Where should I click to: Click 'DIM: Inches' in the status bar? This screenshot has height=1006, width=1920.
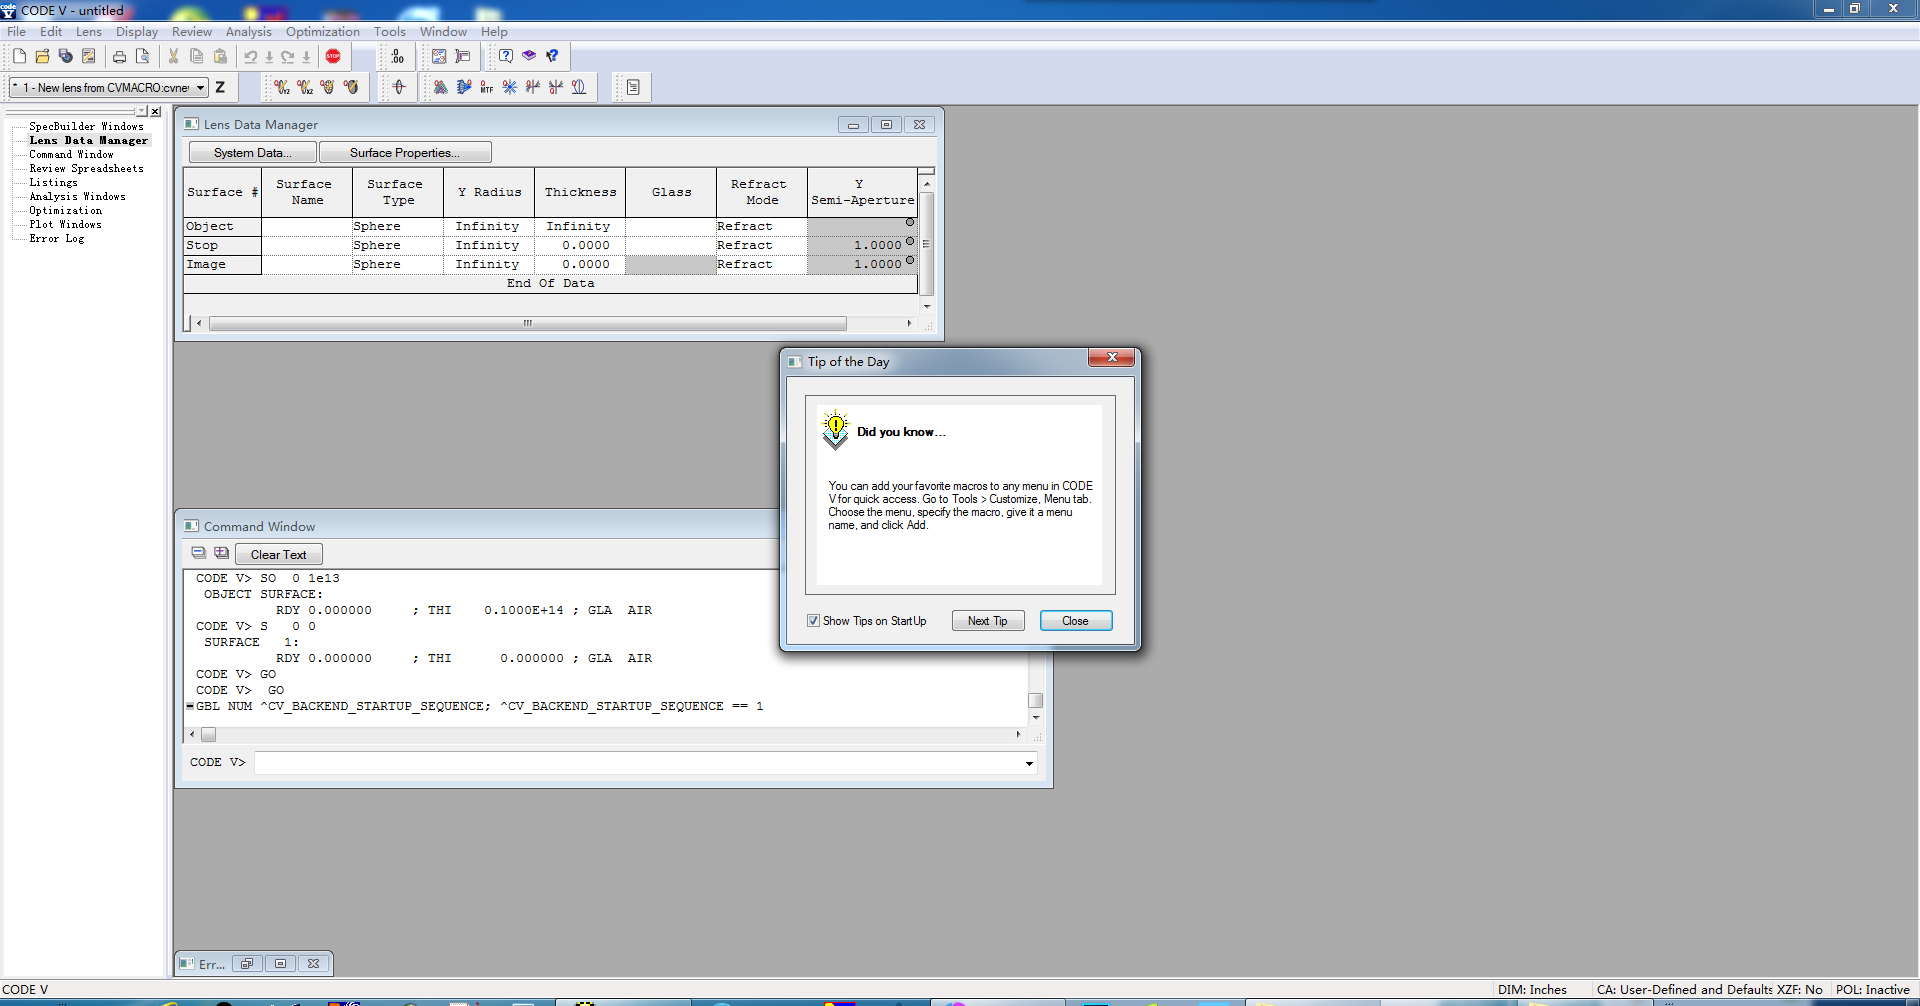click(x=1532, y=990)
